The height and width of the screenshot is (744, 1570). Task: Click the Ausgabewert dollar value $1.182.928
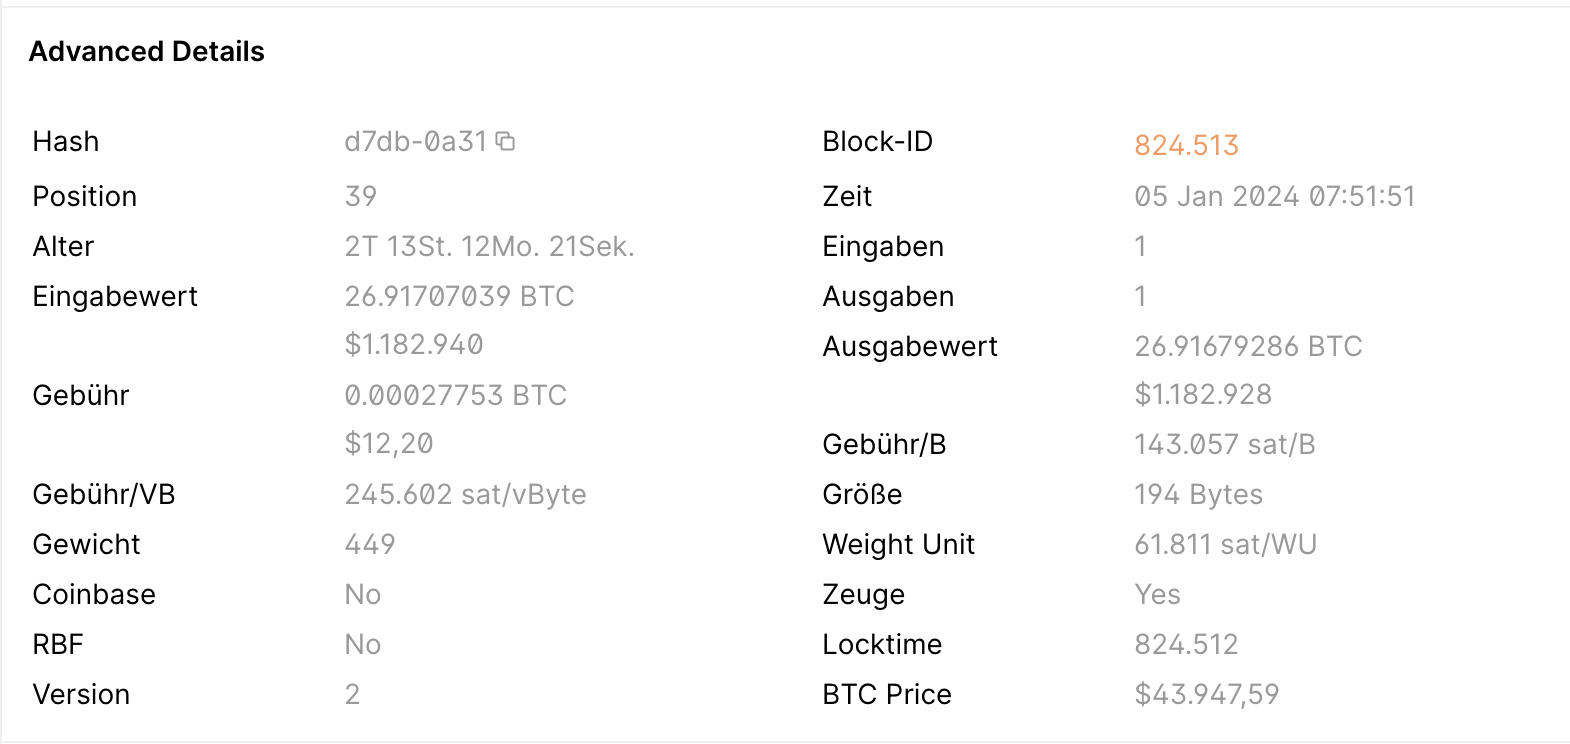point(1203,394)
